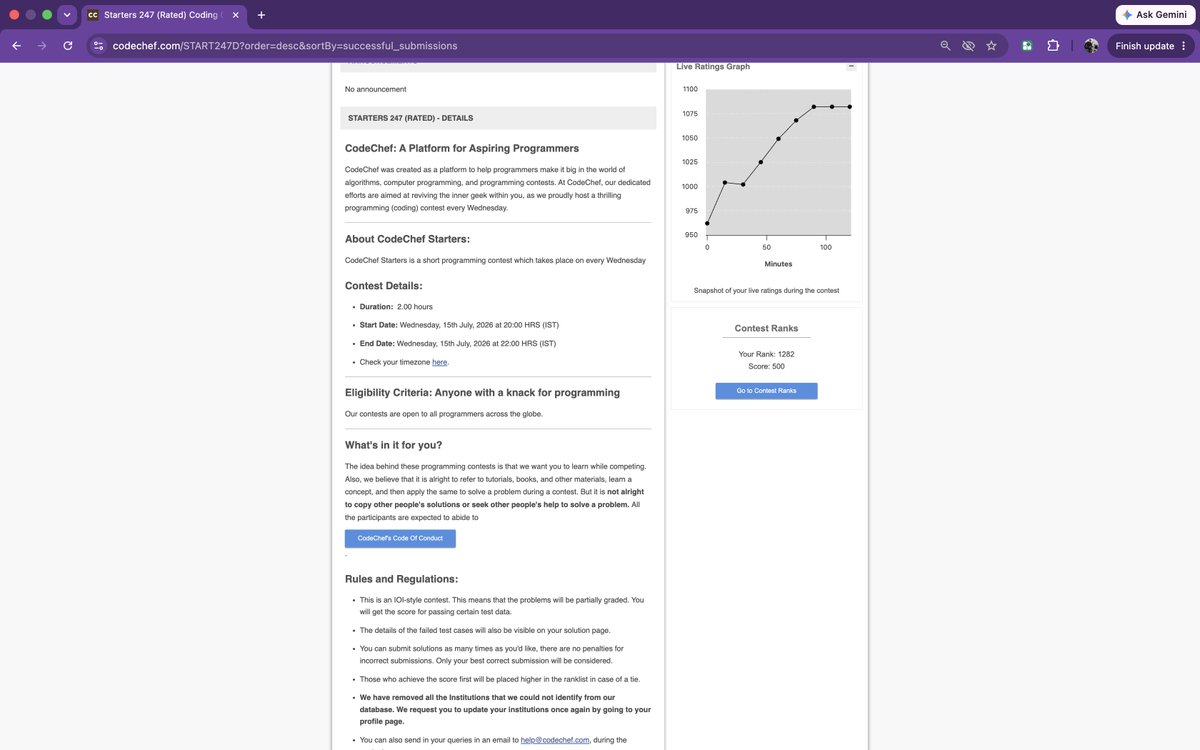Image resolution: width=1200 pixels, height=750 pixels.
Task: Bookmark this page with the star icon
Action: (991, 46)
